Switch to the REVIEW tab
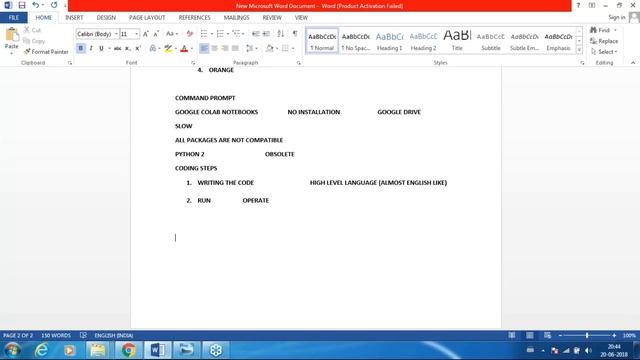640x360 pixels. point(272,18)
